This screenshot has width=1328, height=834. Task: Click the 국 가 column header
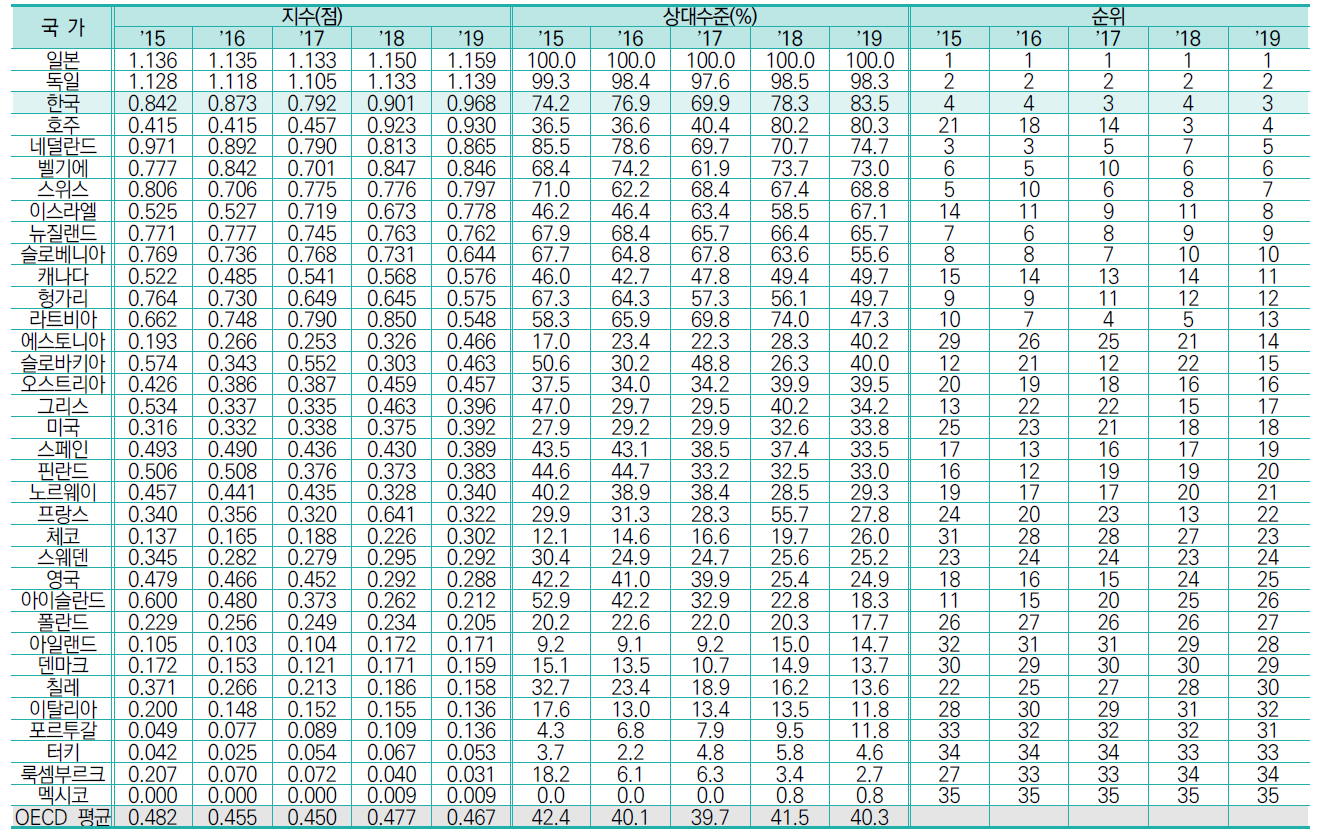[x=61, y=27]
